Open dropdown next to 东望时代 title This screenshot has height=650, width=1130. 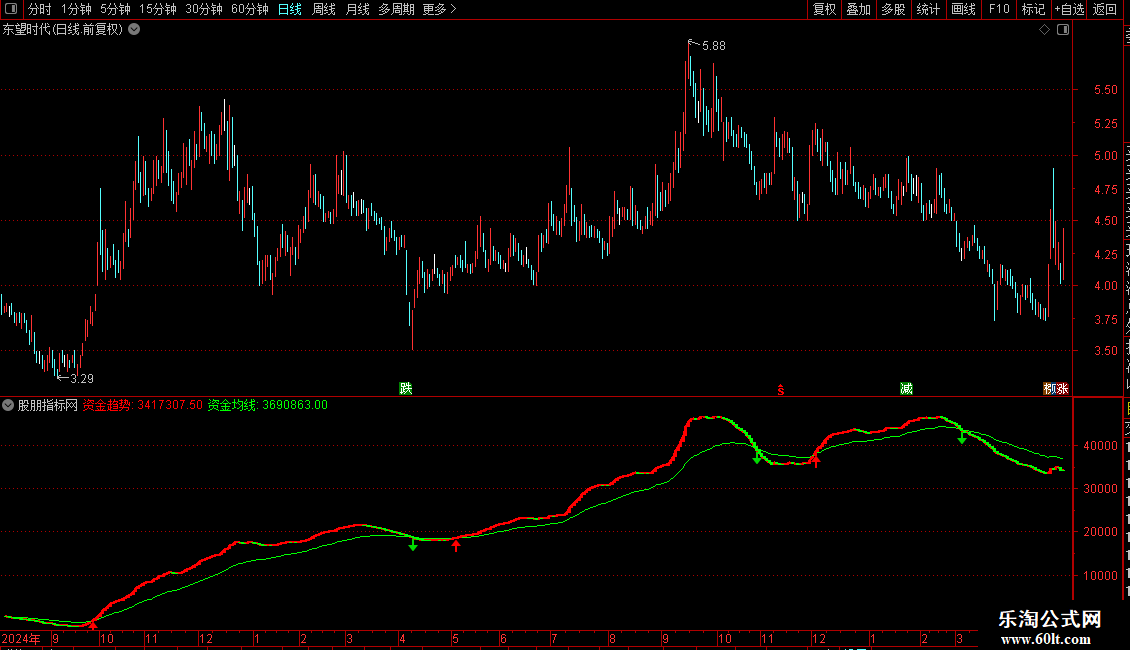134,30
